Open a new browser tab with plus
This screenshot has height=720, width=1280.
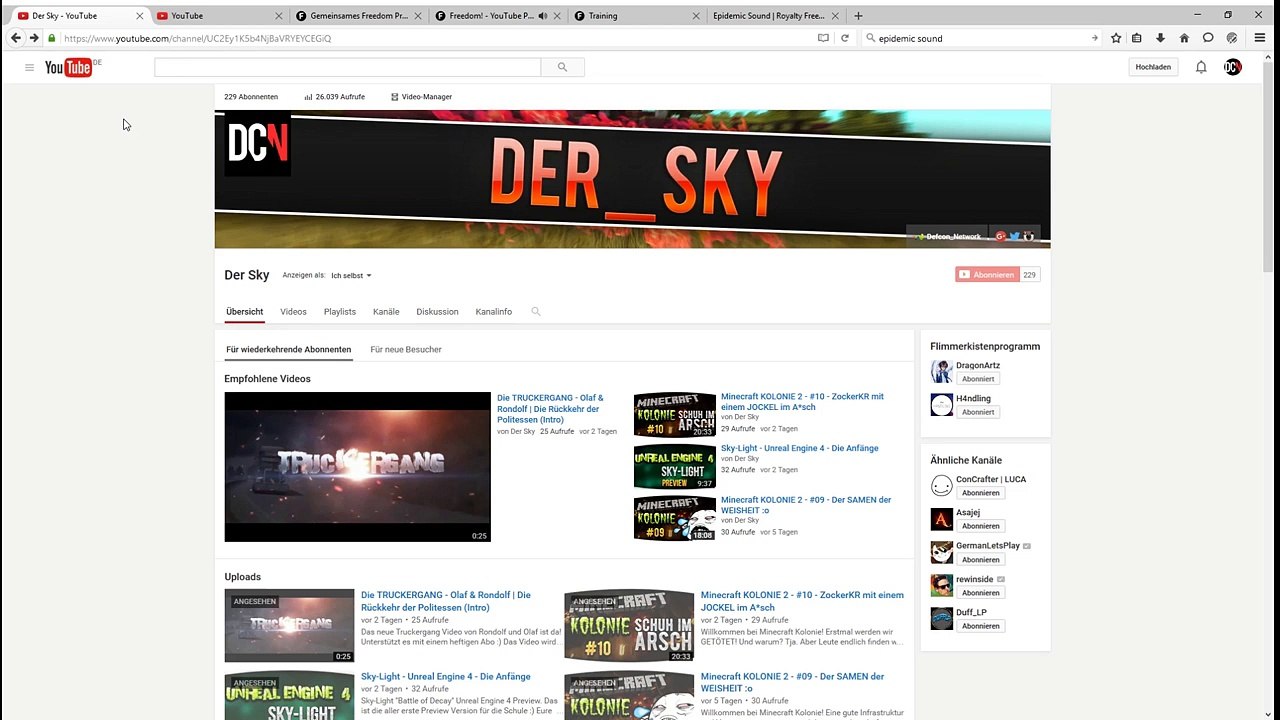point(858,16)
